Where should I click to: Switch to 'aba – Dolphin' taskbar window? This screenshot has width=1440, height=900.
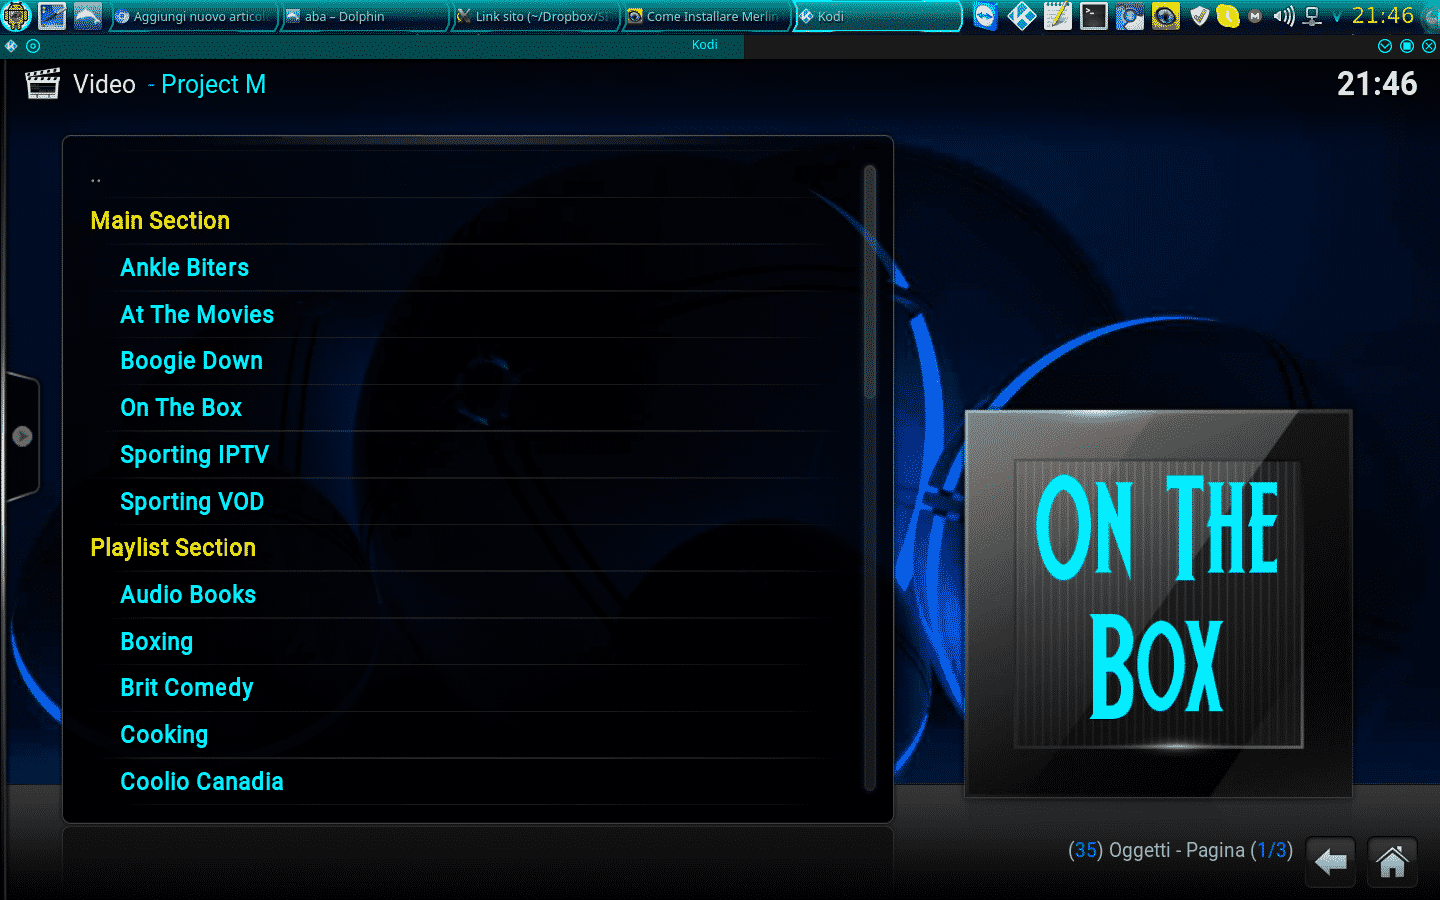(365, 16)
